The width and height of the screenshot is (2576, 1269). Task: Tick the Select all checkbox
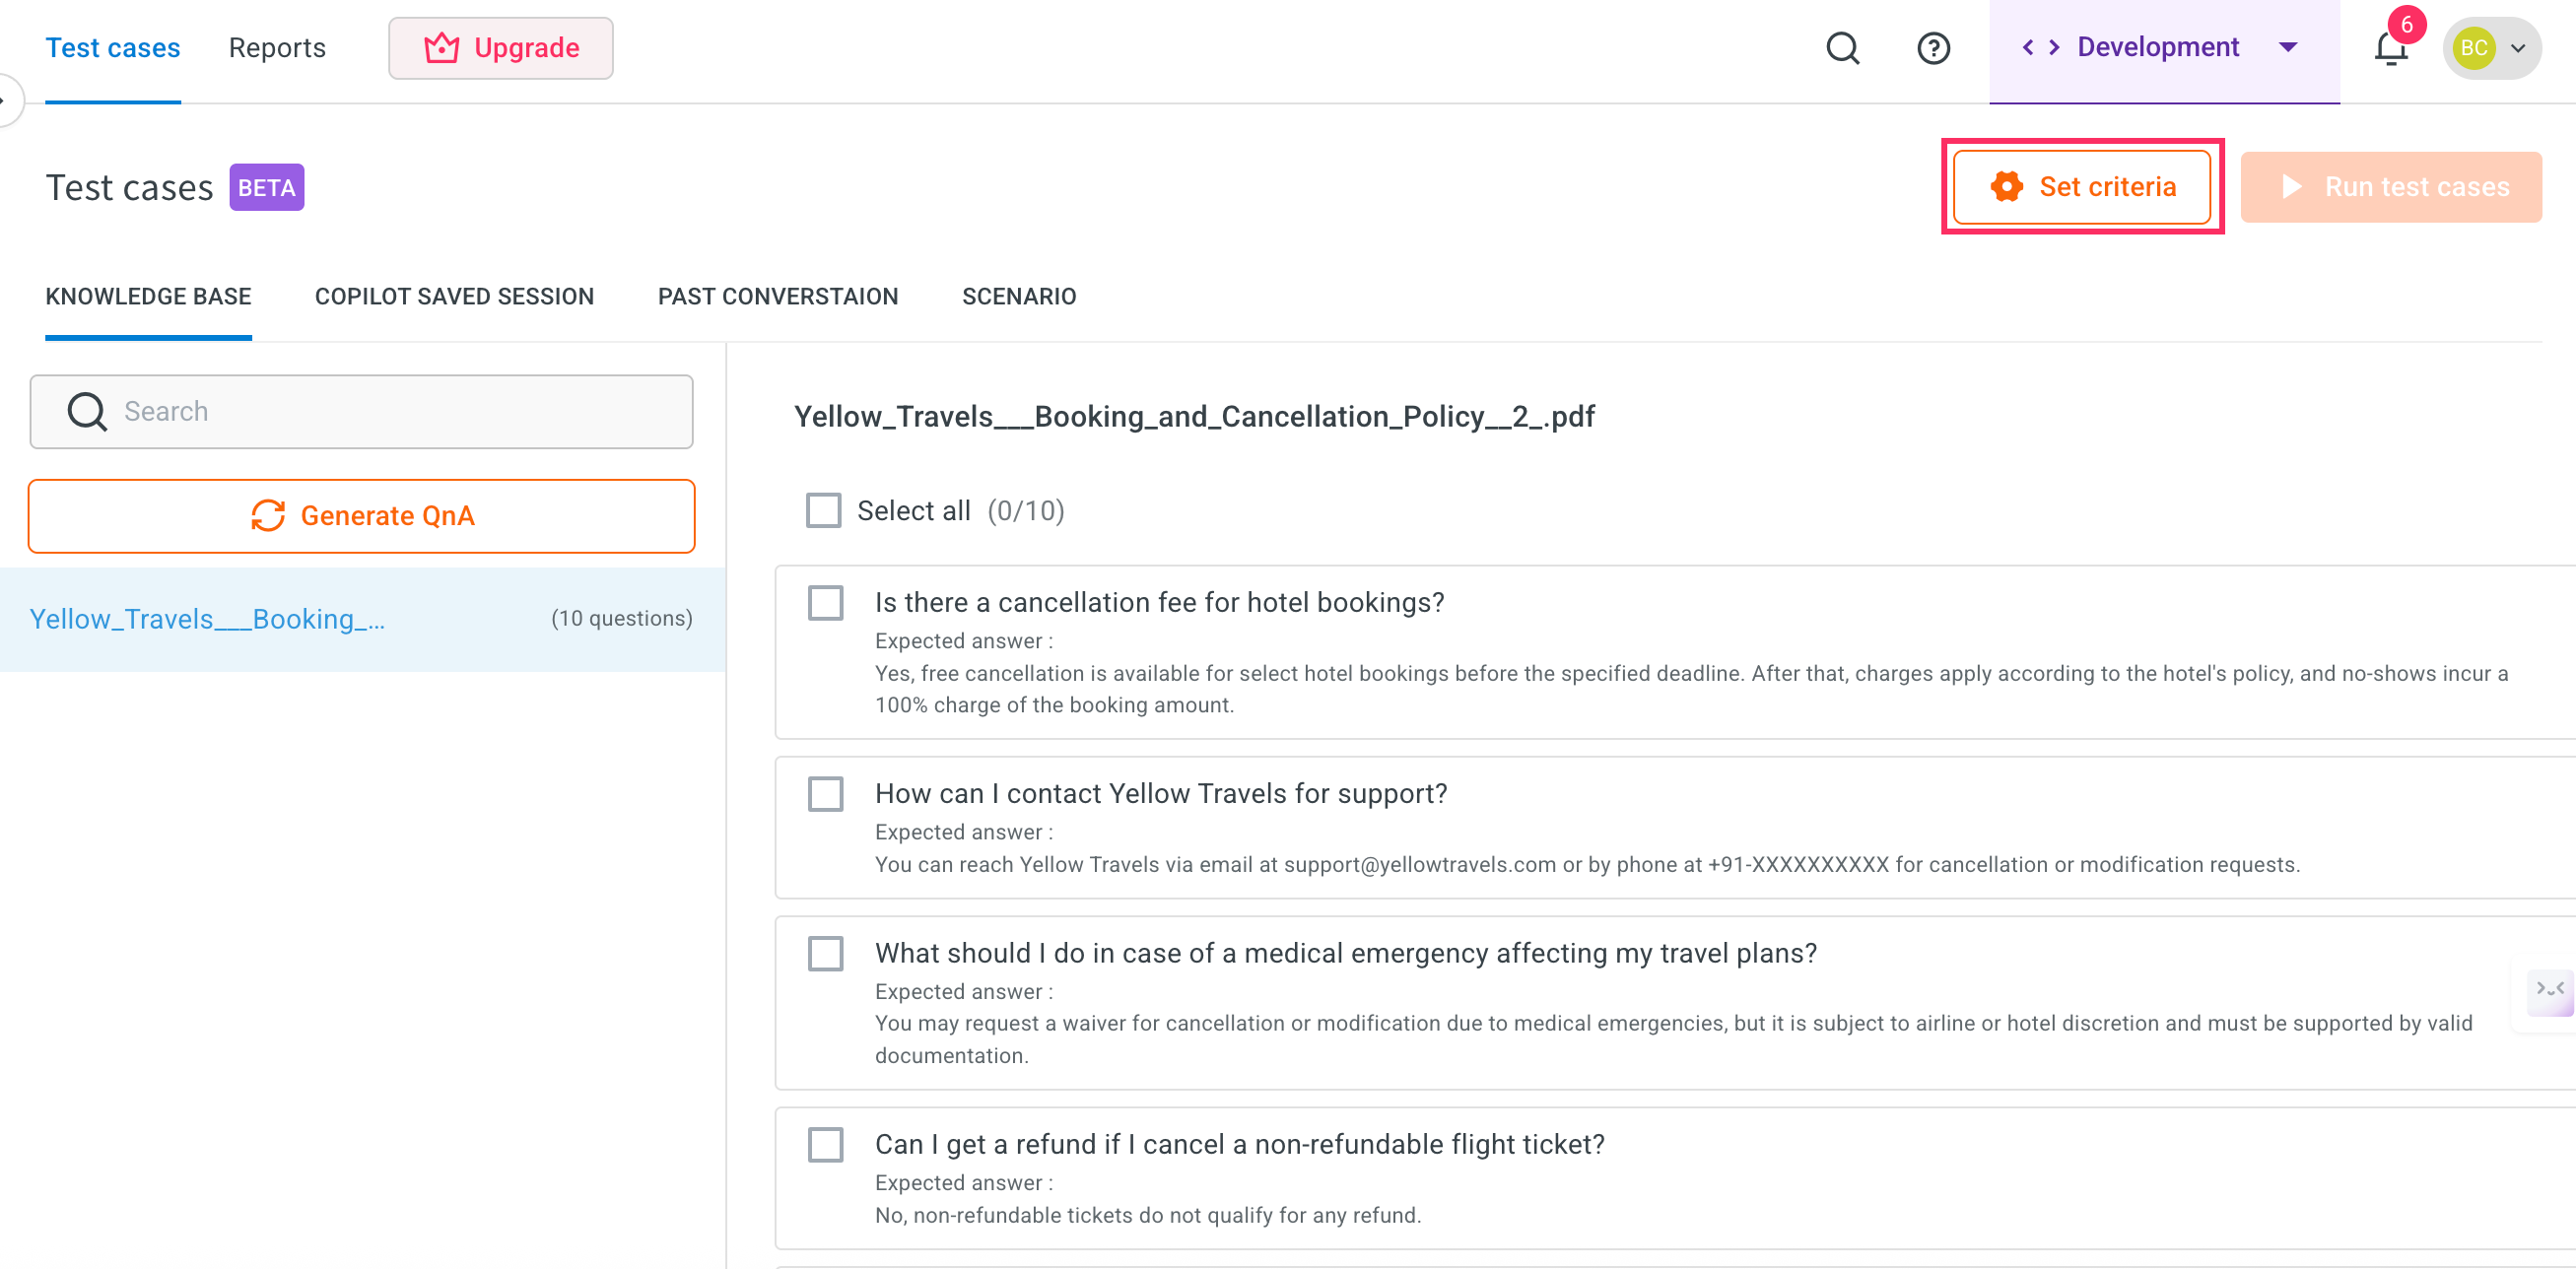click(823, 510)
